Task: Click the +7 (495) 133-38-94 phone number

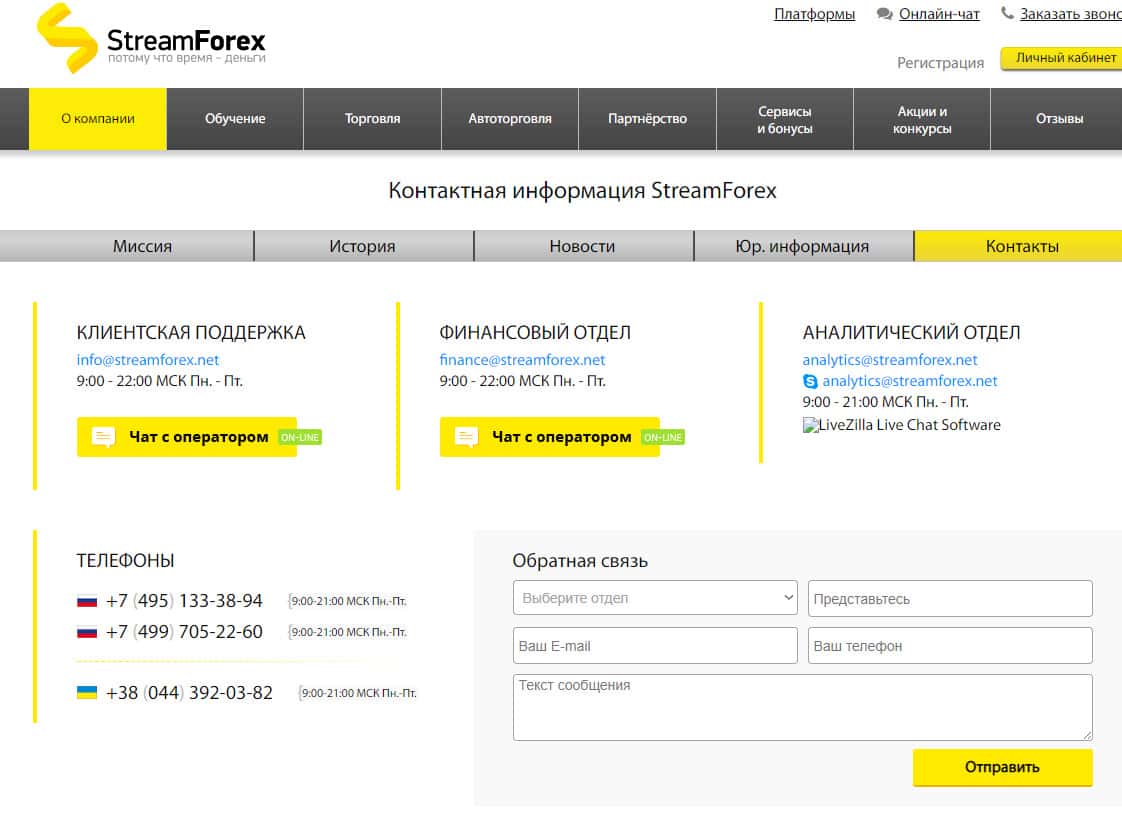Action: (x=184, y=601)
